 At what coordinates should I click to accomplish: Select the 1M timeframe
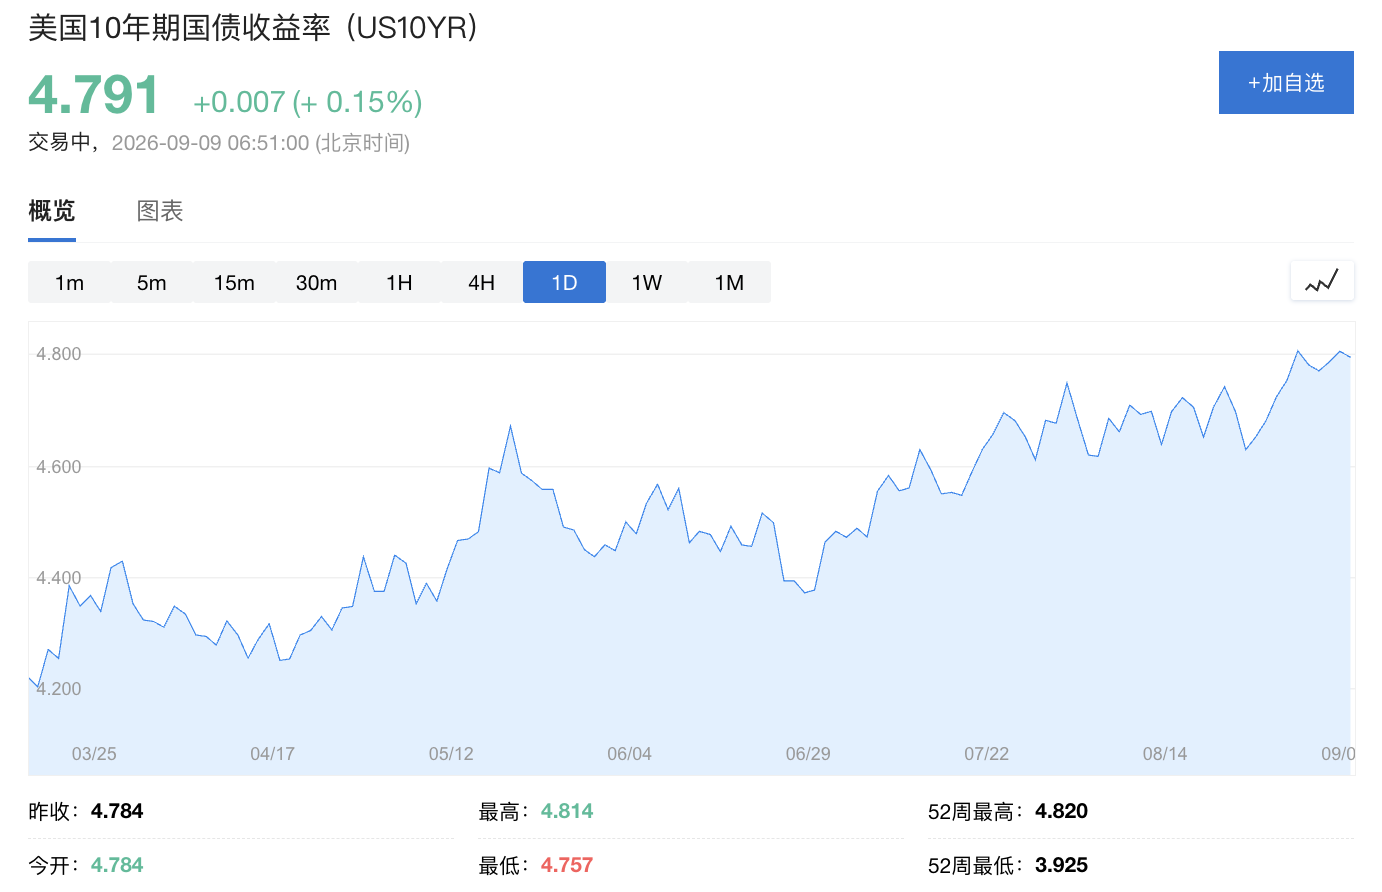pos(729,282)
